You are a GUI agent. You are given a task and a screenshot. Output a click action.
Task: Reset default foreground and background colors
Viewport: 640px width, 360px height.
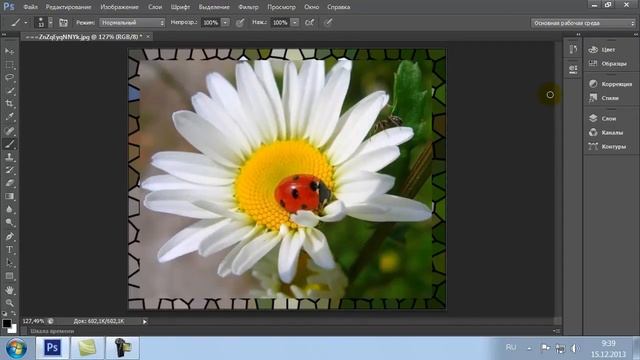(x=4, y=313)
